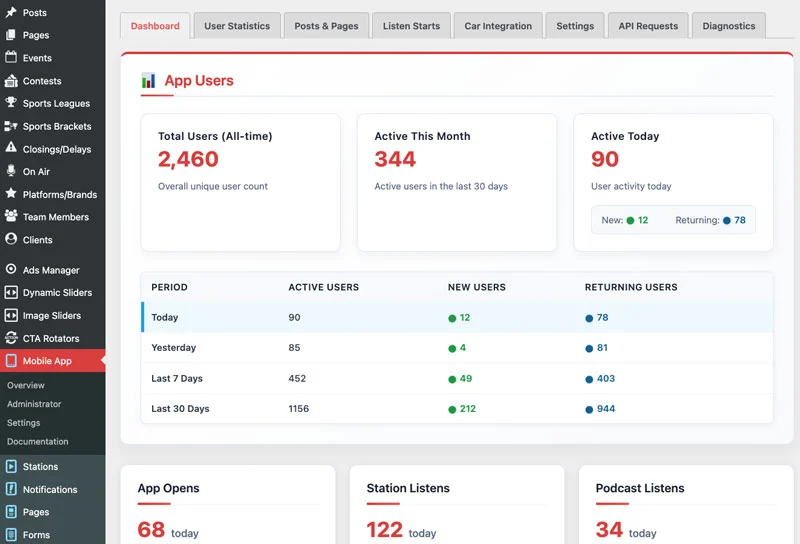Click the Mobile App phone icon

tap(11, 360)
